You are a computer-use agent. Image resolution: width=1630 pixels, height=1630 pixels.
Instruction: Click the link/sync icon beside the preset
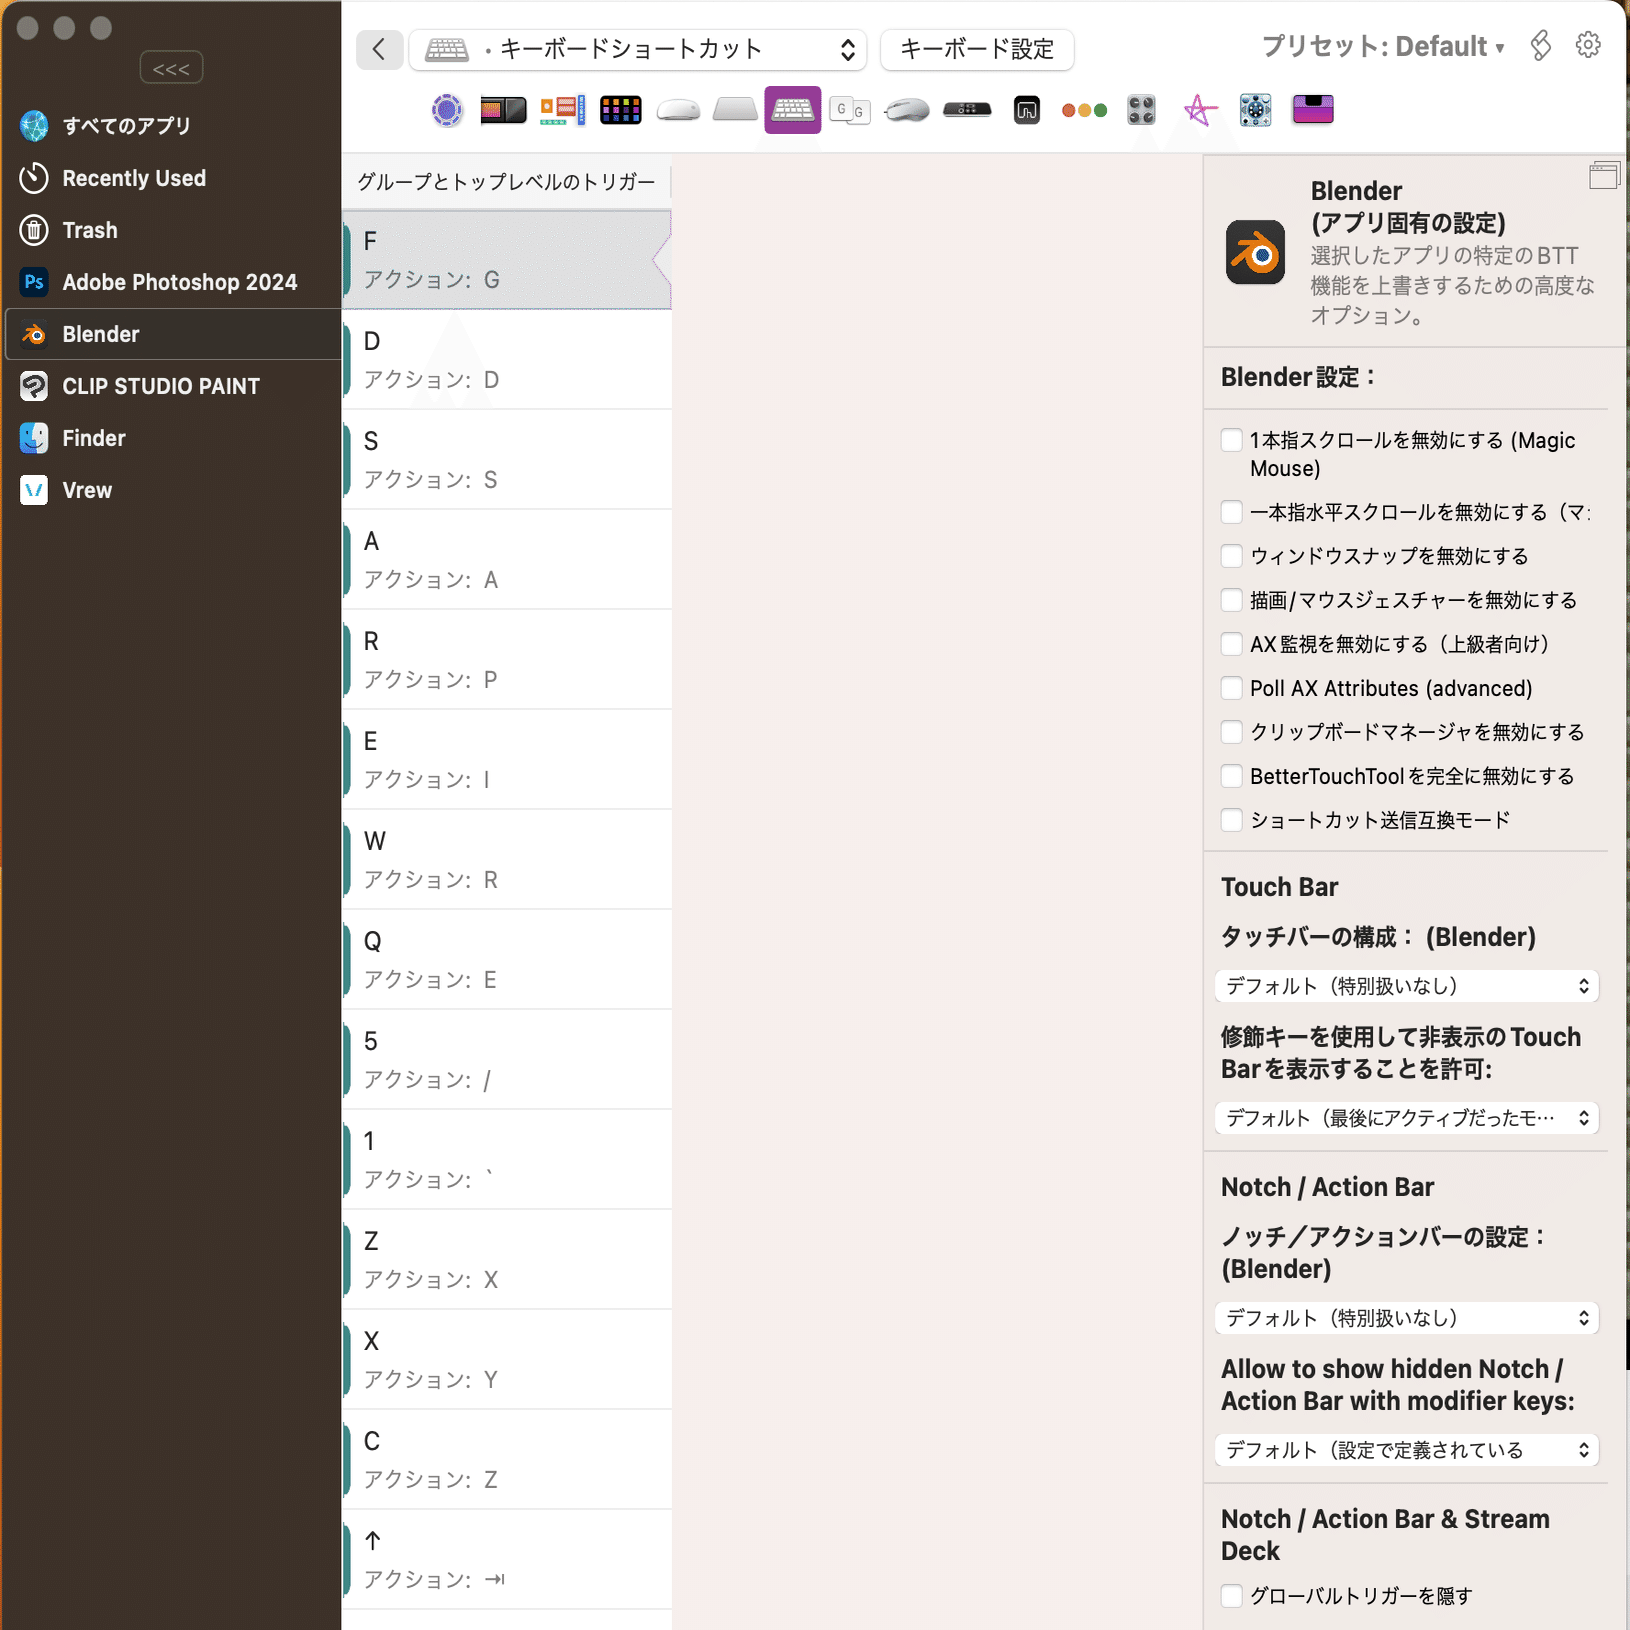coord(1541,46)
